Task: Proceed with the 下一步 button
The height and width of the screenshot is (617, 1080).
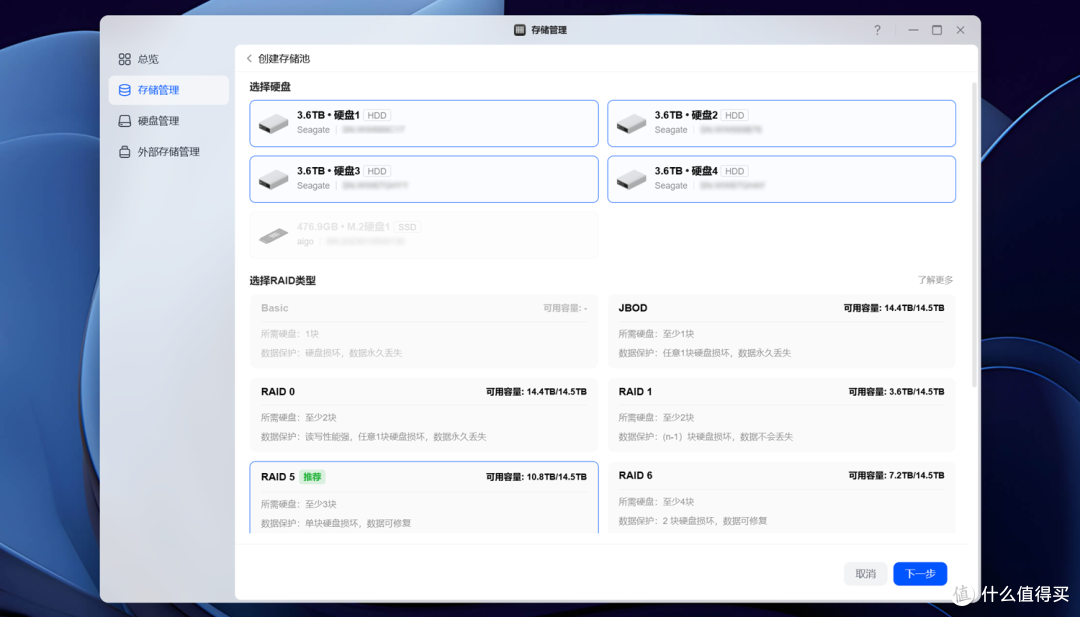Action: tap(920, 574)
